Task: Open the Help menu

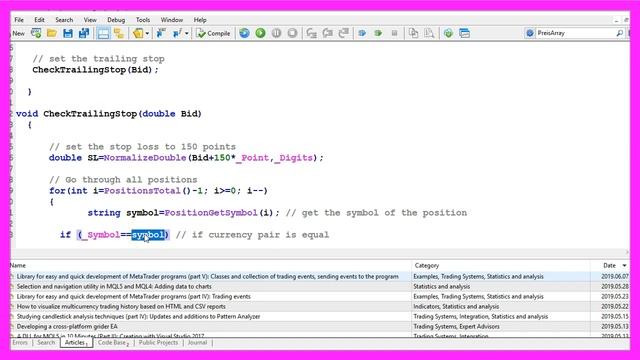Action: coord(200,20)
